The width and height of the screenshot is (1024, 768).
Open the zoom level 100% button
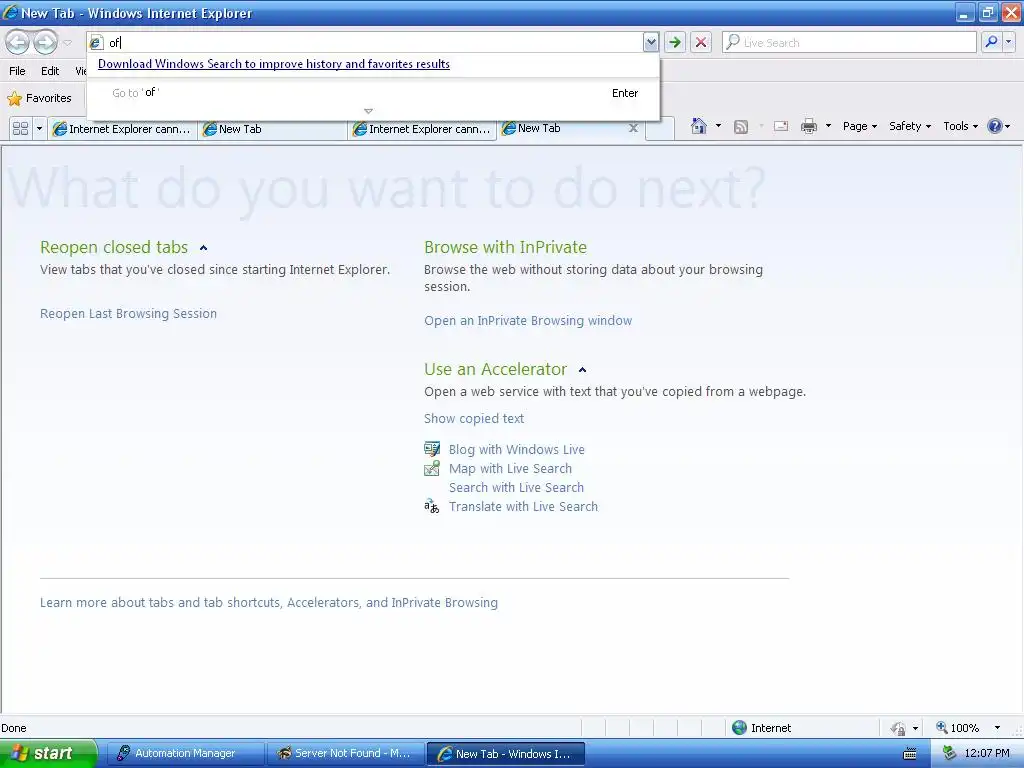coord(957,728)
